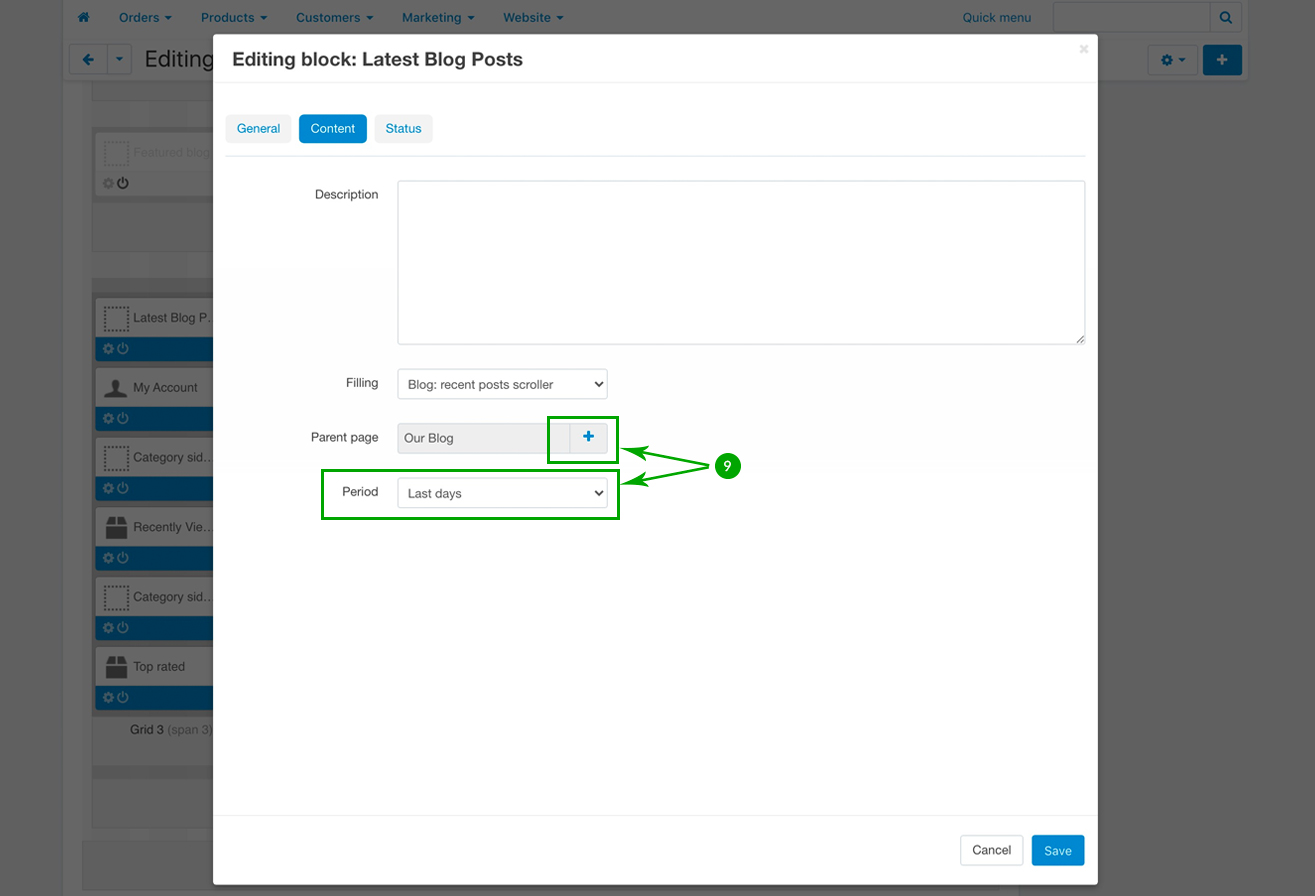Click the Save button
1315x896 pixels.
[1057, 850]
